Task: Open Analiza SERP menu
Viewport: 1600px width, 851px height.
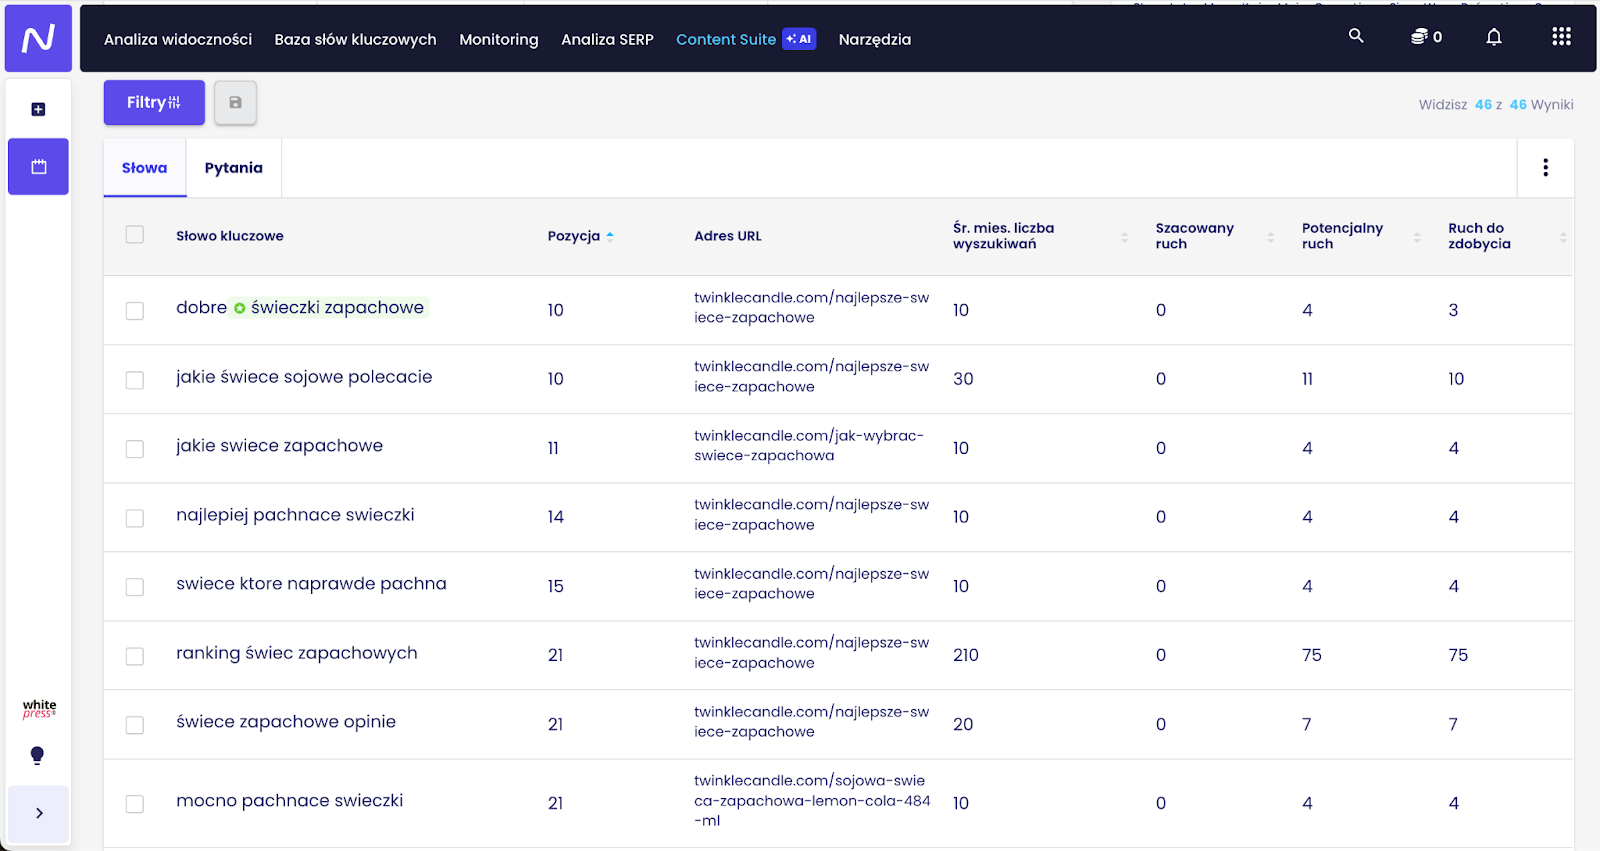Action: pyautogui.click(x=607, y=39)
